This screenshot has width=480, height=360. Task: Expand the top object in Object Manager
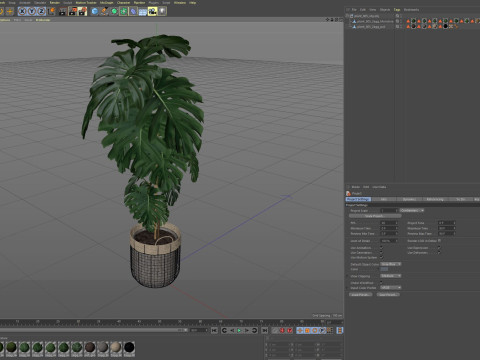[x=347, y=16]
